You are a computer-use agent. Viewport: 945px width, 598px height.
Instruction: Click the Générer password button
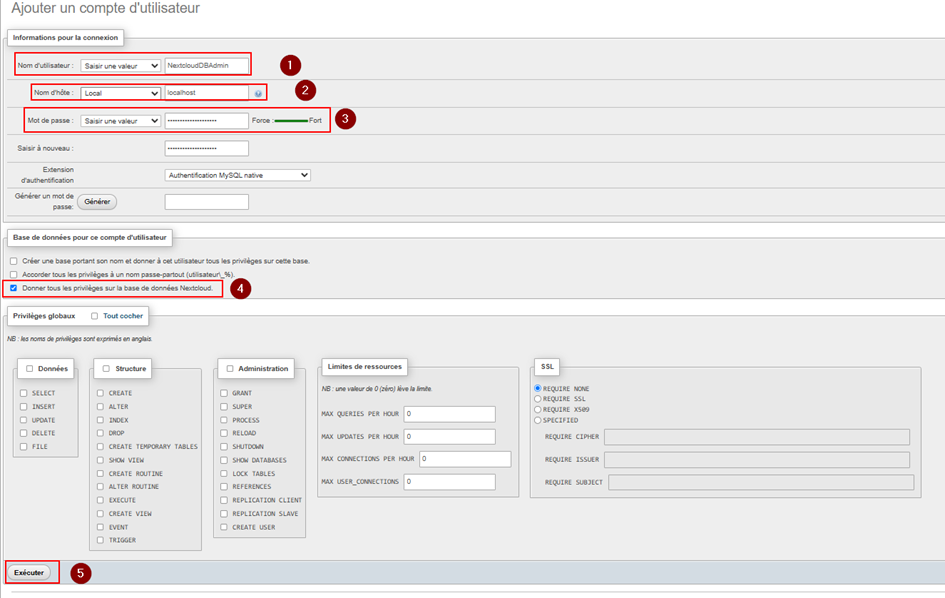(97, 202)
